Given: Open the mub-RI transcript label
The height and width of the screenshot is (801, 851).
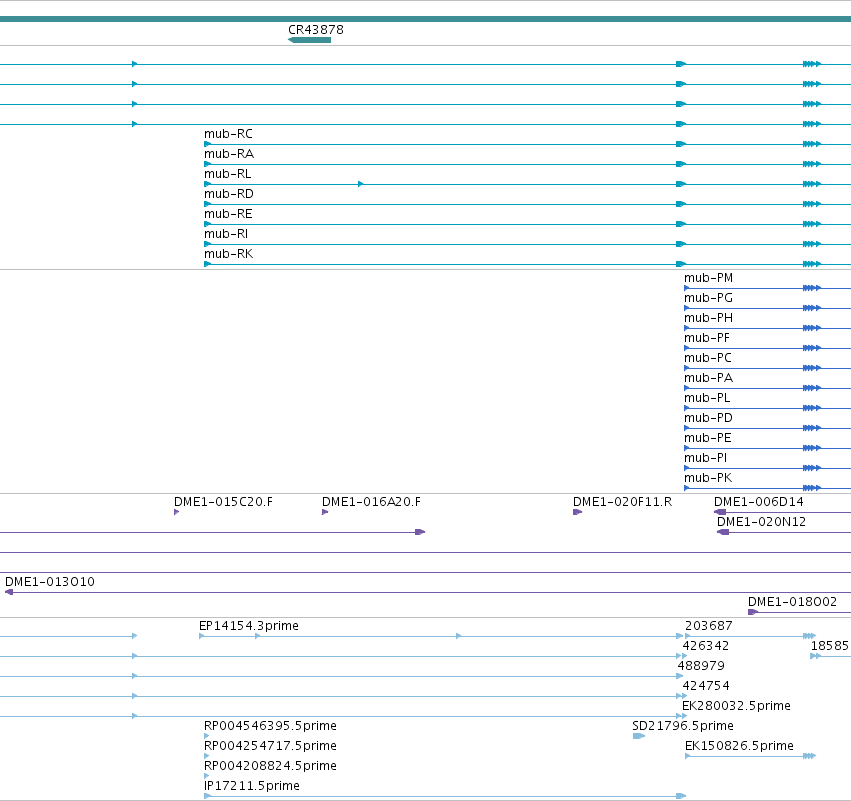Looking at the screenshot, I should pyautogui.click(x=226, y=234).
